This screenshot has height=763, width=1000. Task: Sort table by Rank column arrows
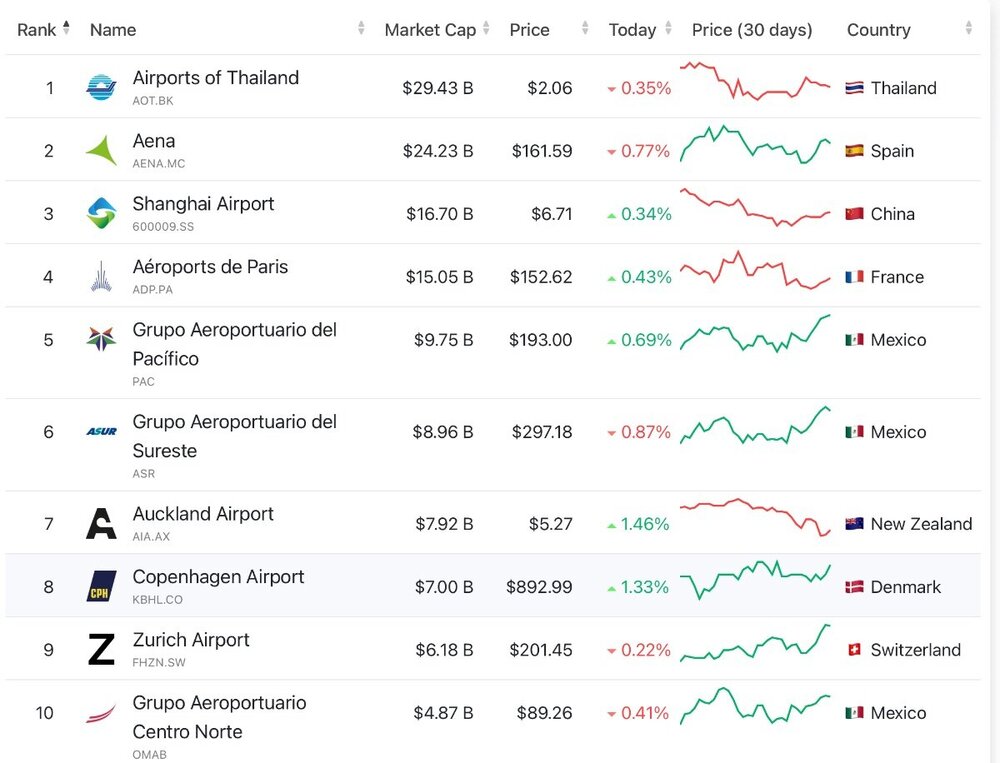[x=66, y=29]
